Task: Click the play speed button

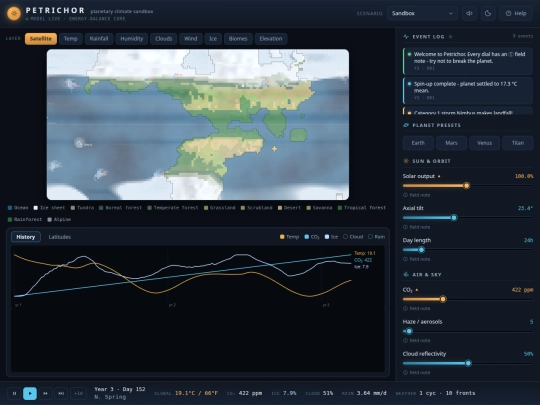Action: 30,393
